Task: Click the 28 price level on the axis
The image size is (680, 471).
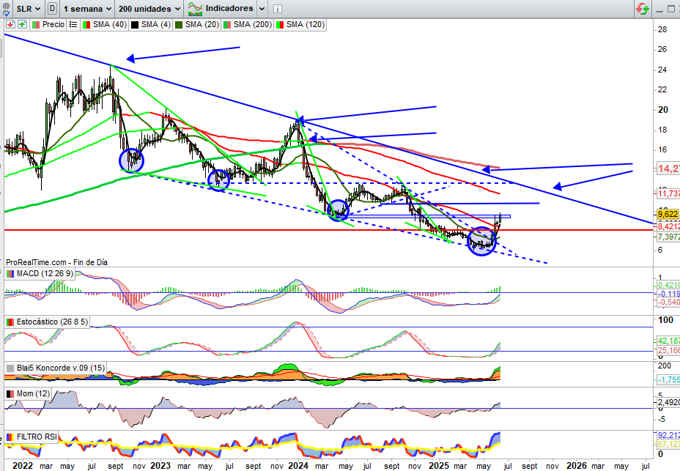Action: (x=662, y=29)
